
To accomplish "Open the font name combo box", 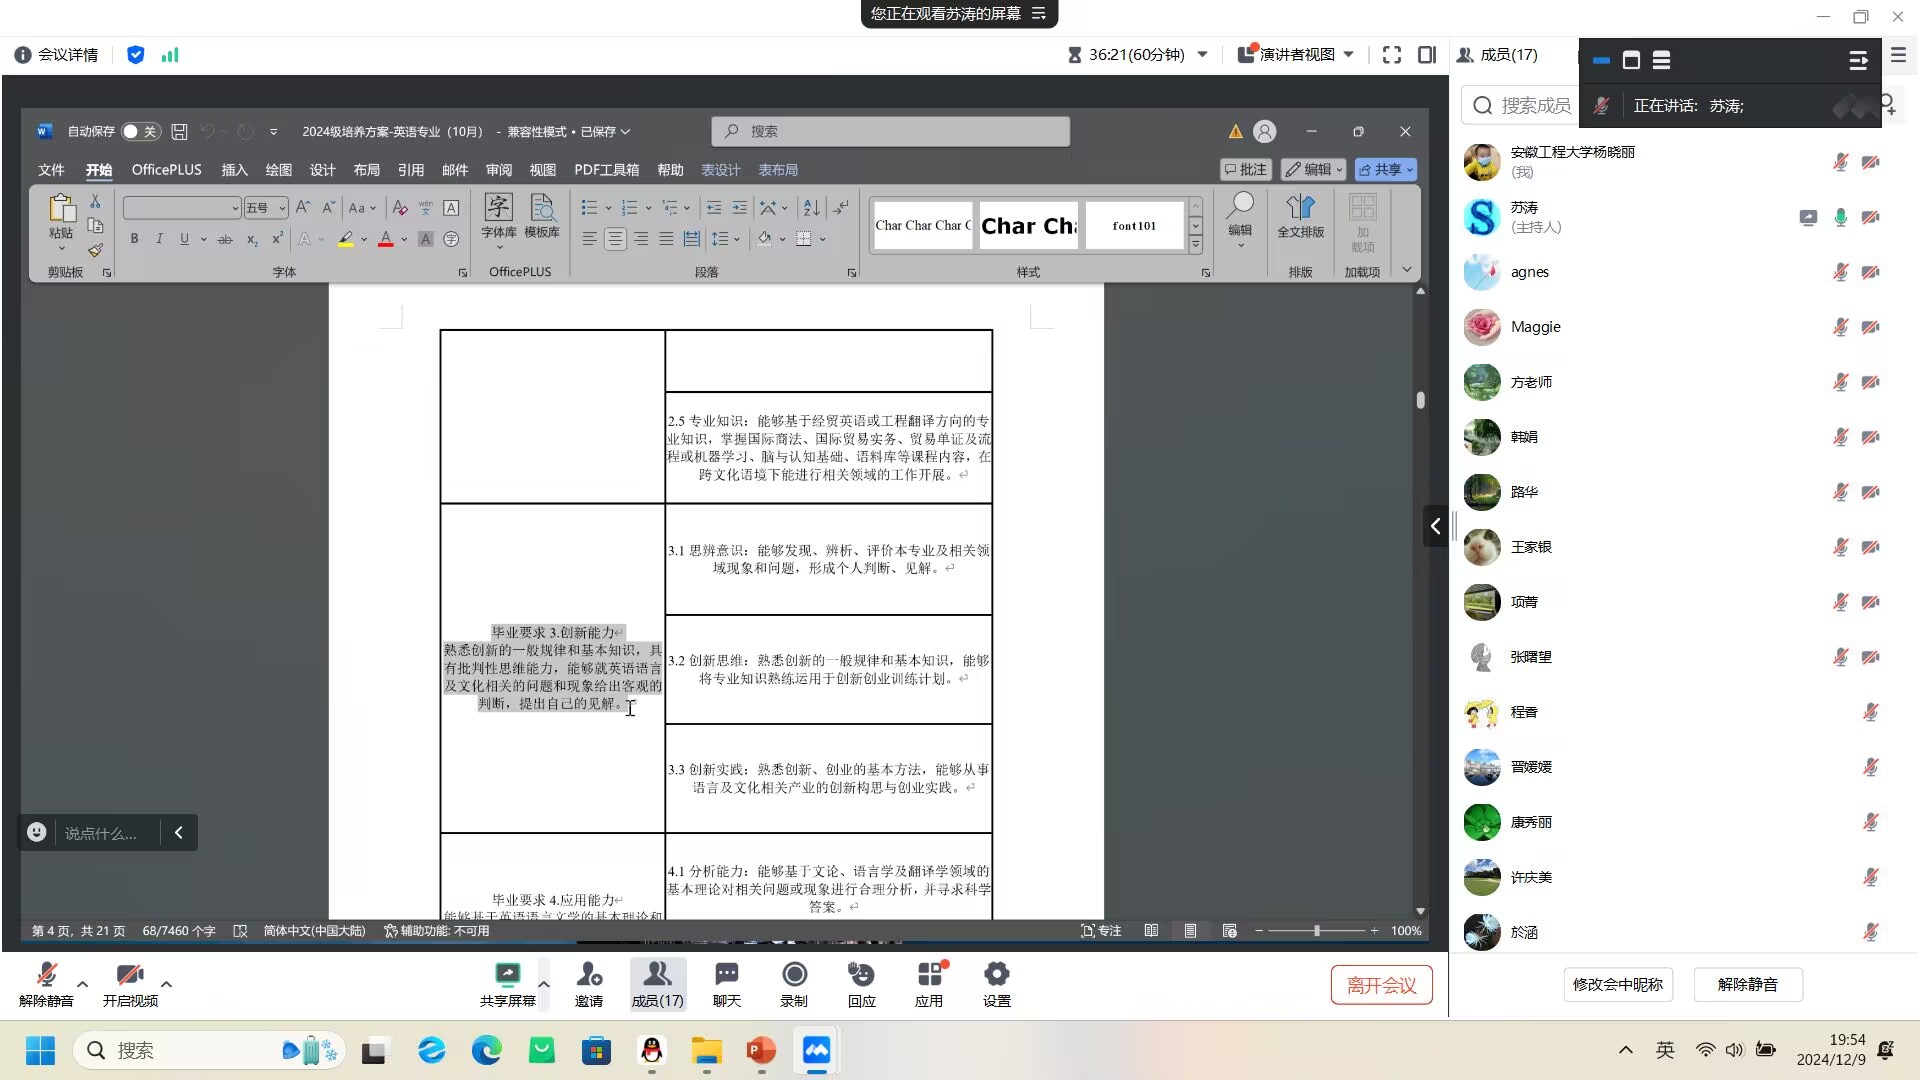I will click(x=181, y=208).
